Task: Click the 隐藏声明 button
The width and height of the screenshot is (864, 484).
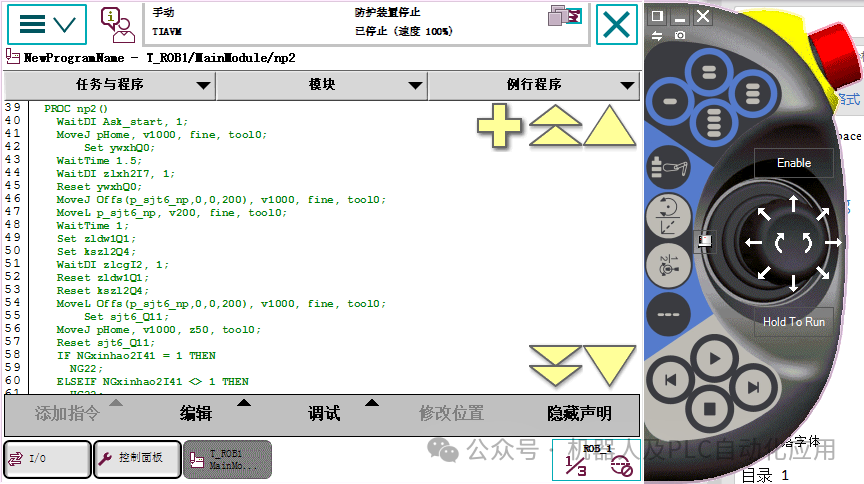Action: pos(579,413)
